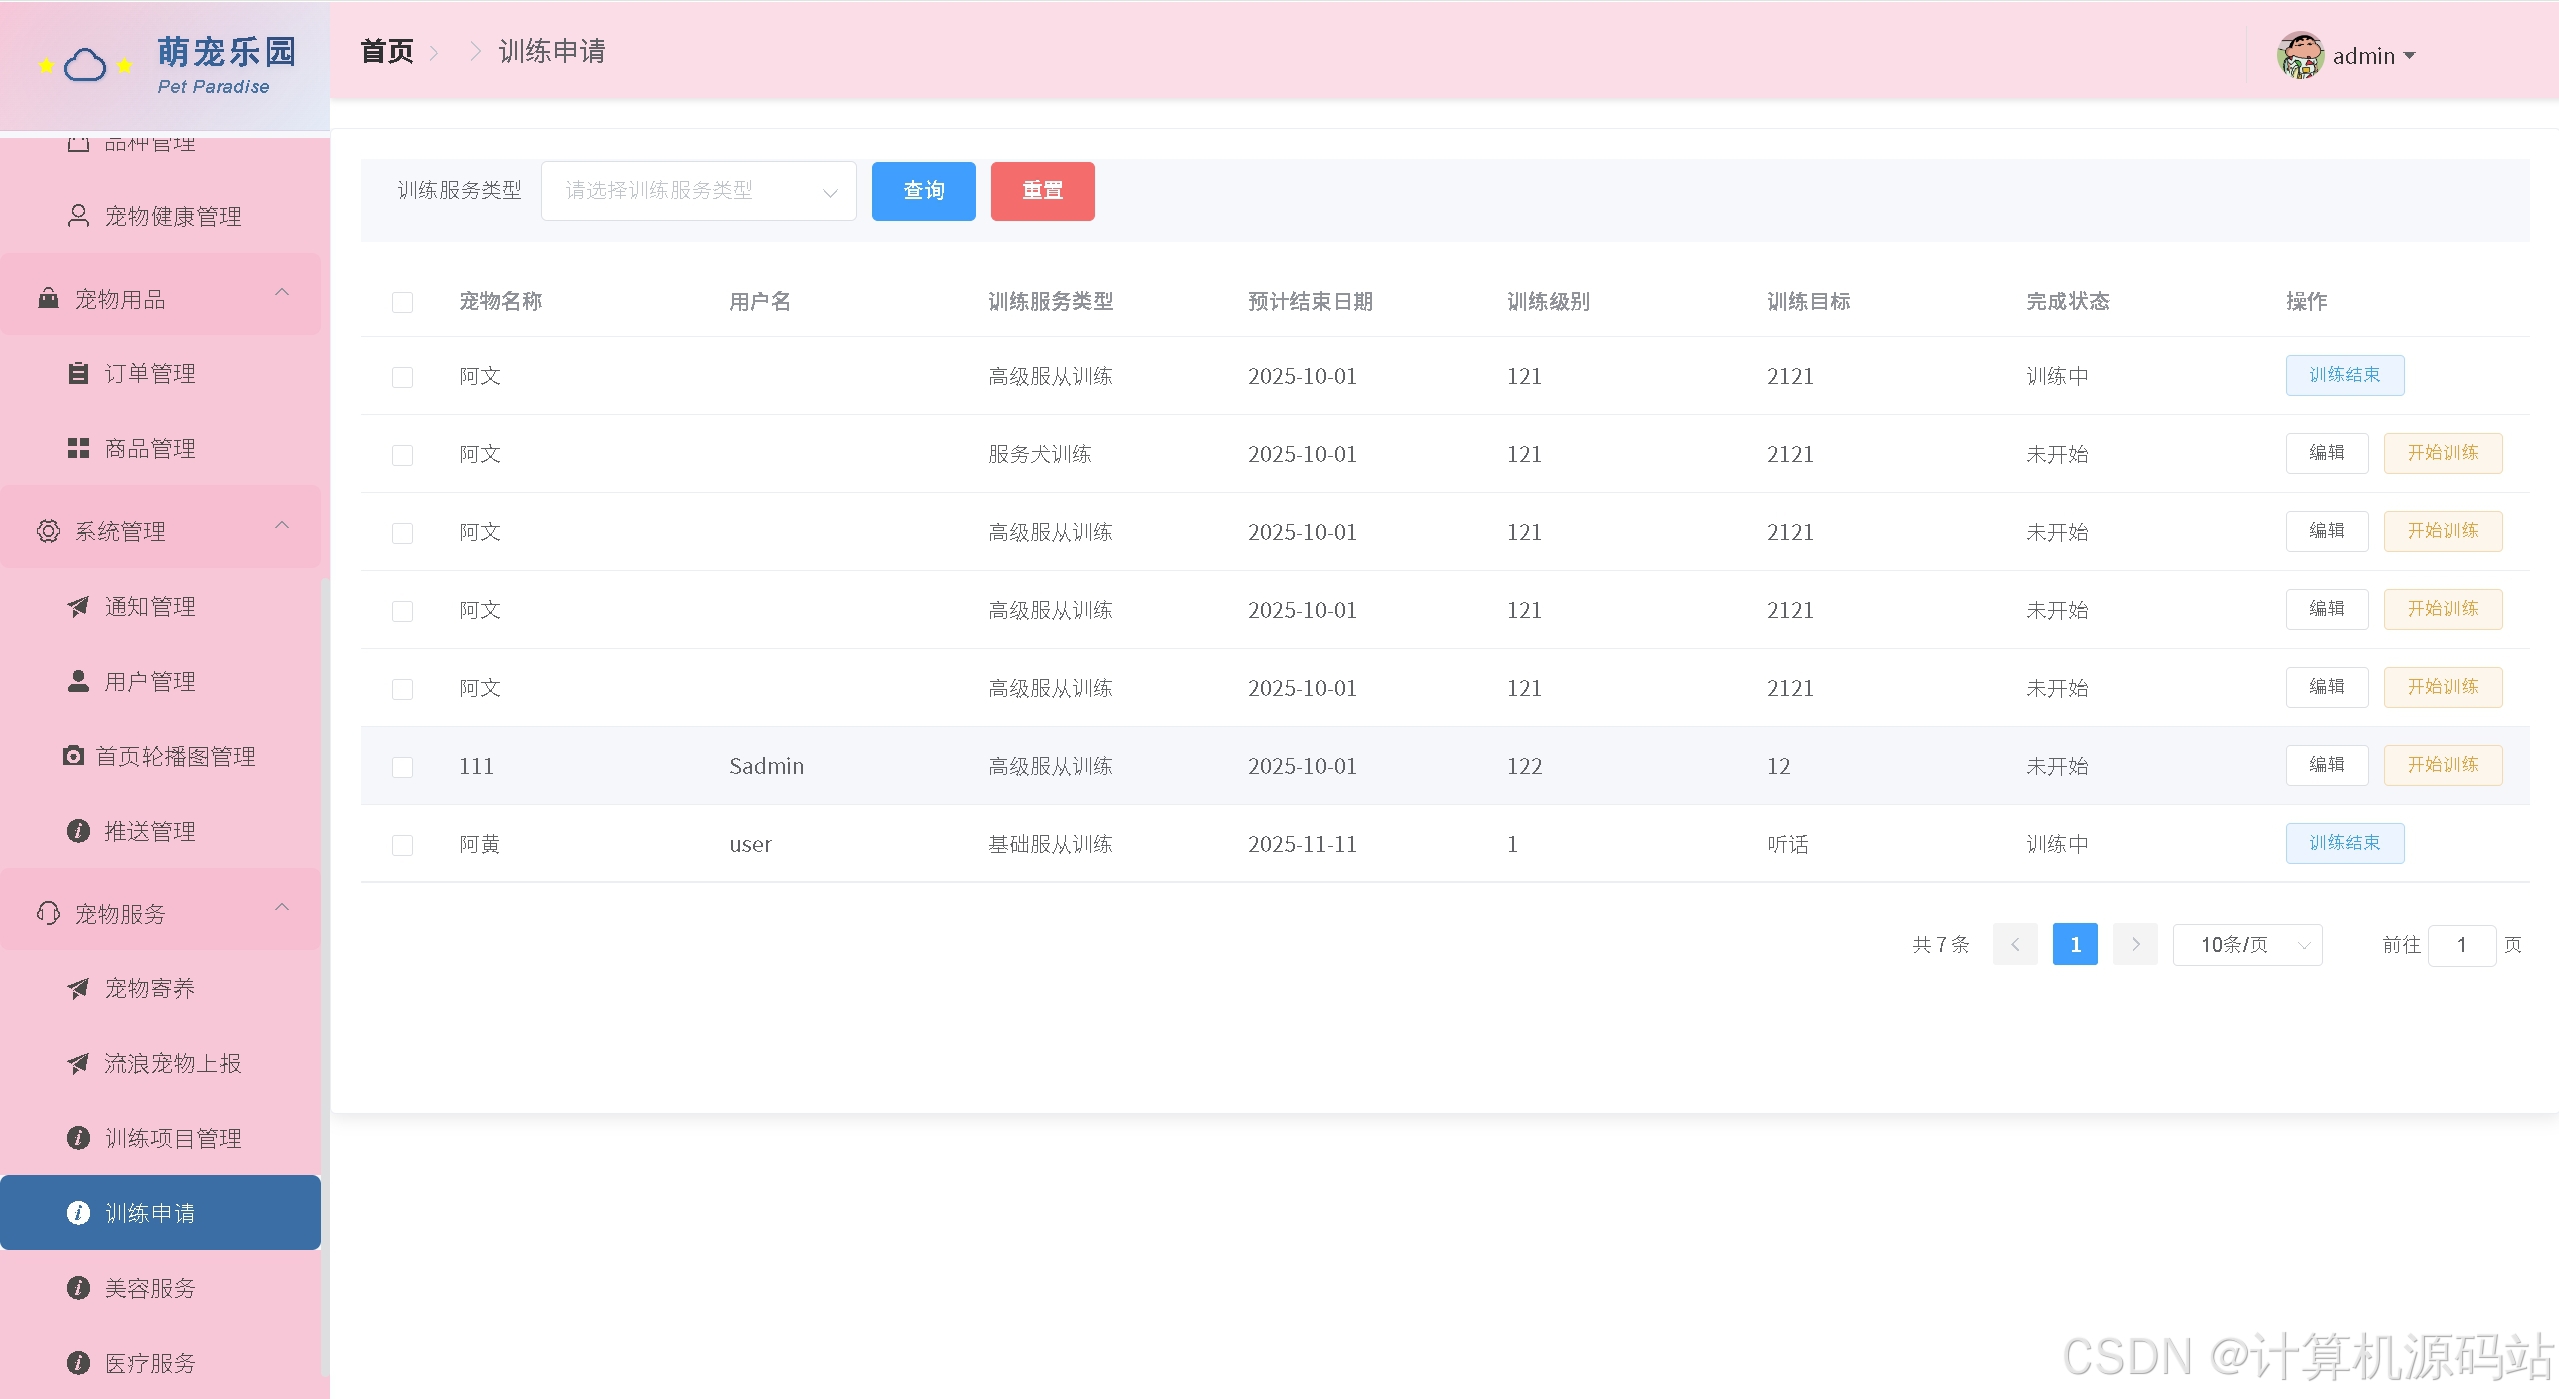Click 训练结束 in the 阿黄 row
This screenshot has width=2559, height=1399.
(2344, 843)
